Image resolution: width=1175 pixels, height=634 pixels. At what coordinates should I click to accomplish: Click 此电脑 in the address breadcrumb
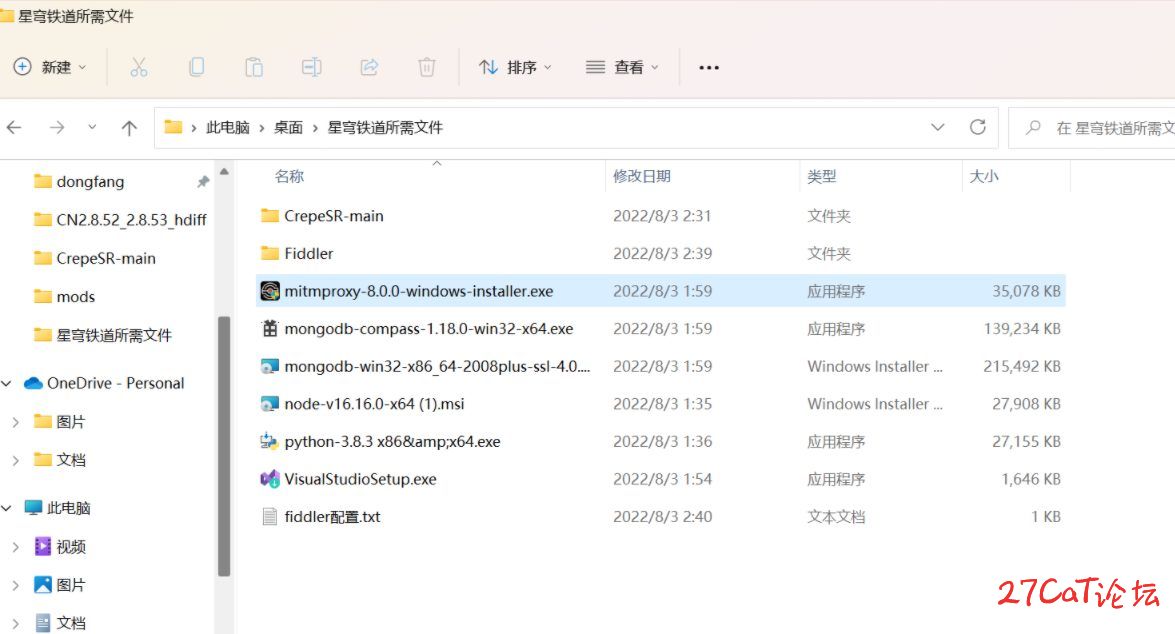tap(228, 127)
